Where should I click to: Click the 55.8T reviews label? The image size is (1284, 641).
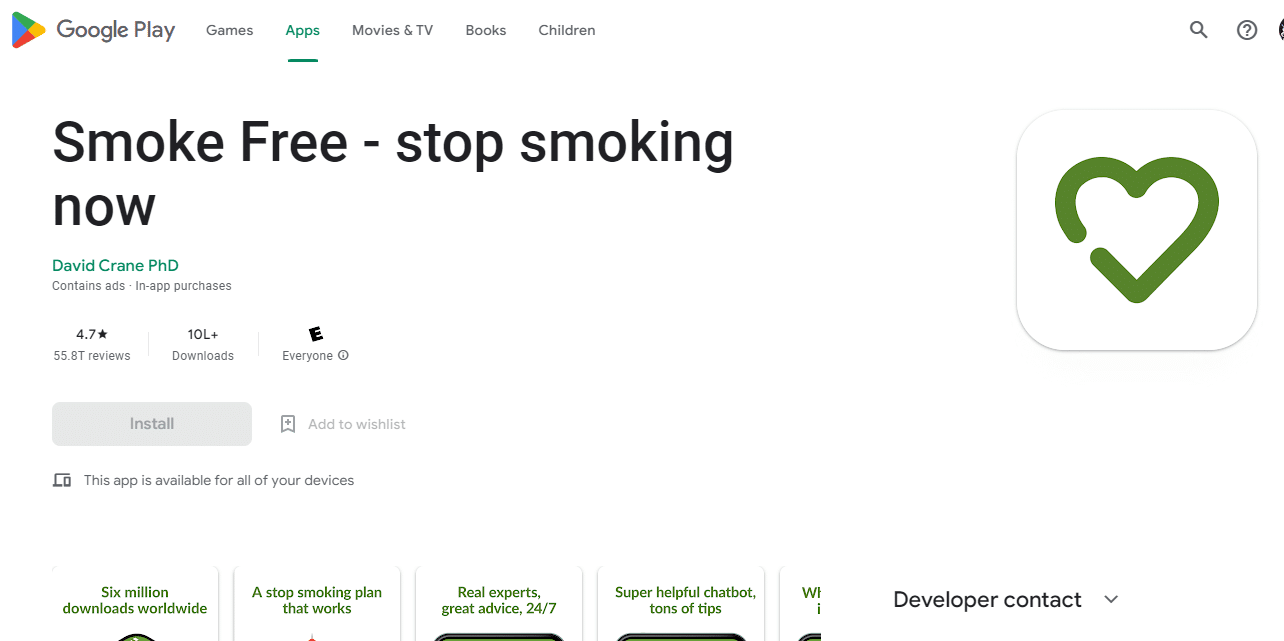(x=92, y=356)
